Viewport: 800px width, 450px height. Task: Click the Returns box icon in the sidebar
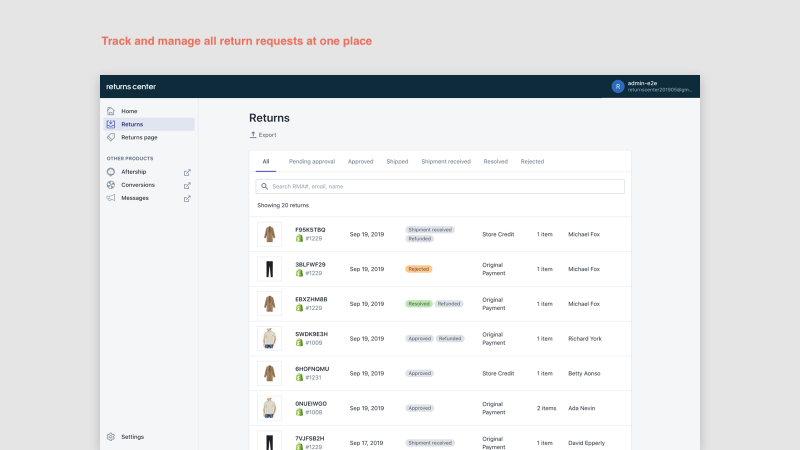111,124
